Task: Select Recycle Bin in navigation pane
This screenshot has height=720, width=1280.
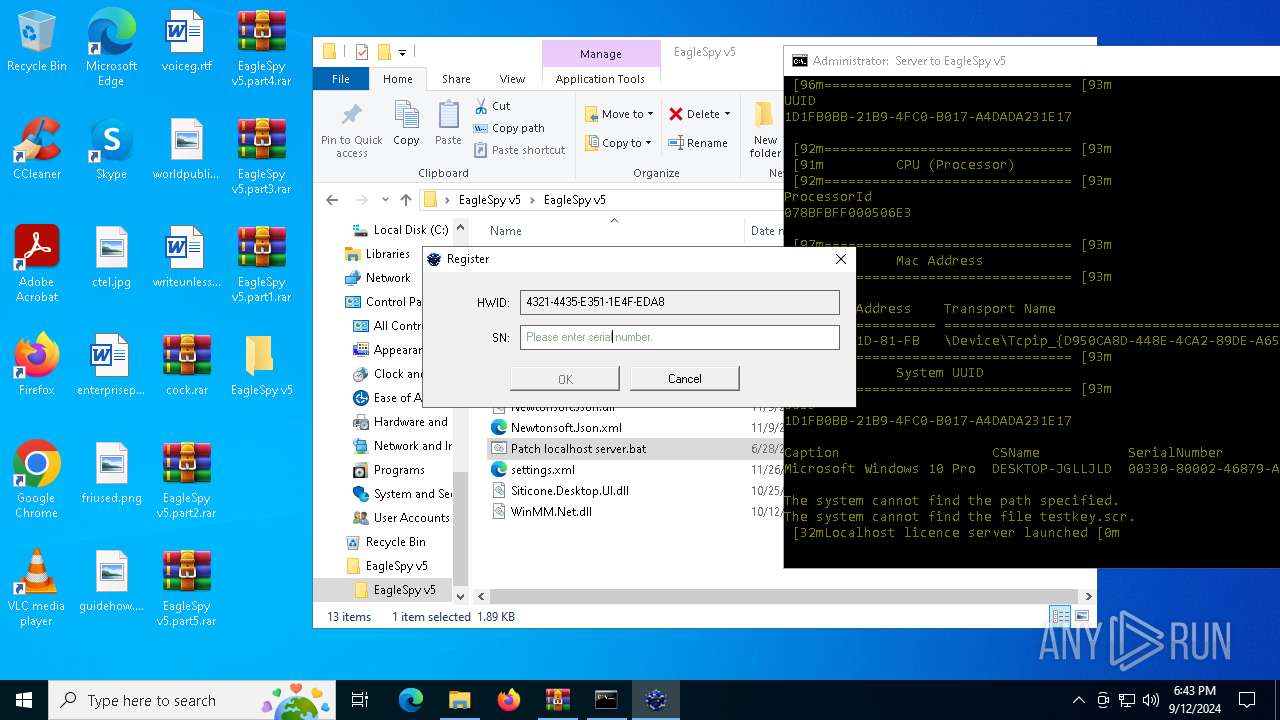Action: point(386,542)
